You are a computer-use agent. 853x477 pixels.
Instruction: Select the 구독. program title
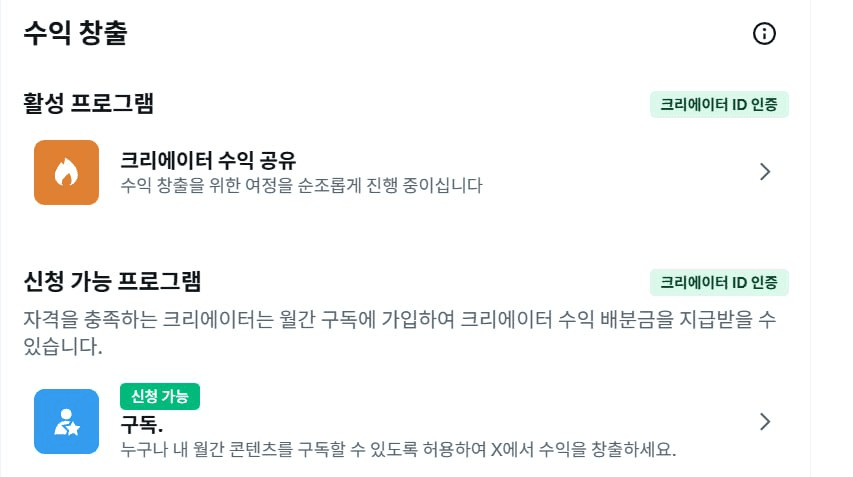point(141,424)
